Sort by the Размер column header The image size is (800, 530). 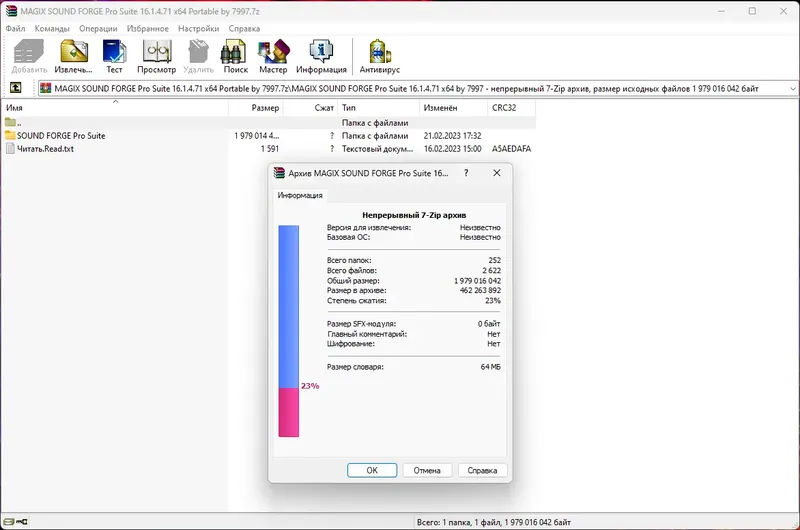pyautogui.click(x=256, y=108)
